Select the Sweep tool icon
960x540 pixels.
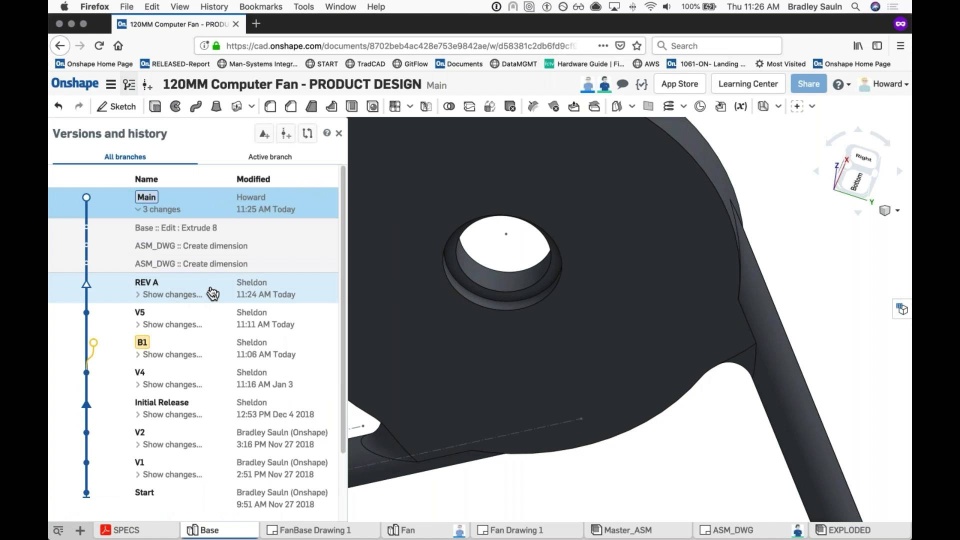pyautogui.click(x=196, y=107)
